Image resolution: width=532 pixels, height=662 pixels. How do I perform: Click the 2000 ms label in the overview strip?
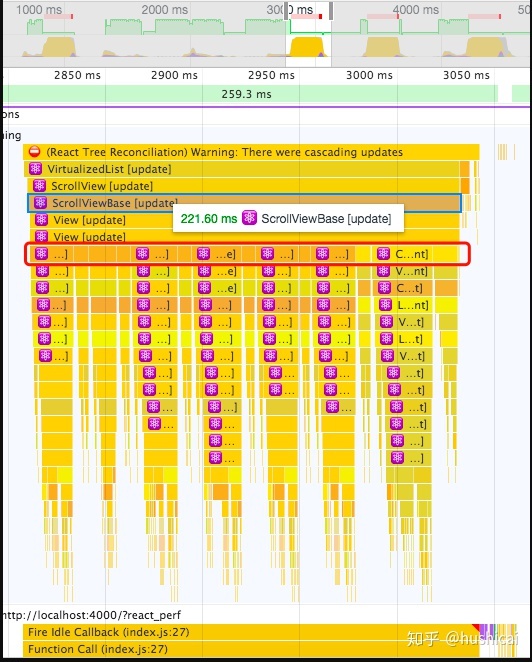point(165,10)
